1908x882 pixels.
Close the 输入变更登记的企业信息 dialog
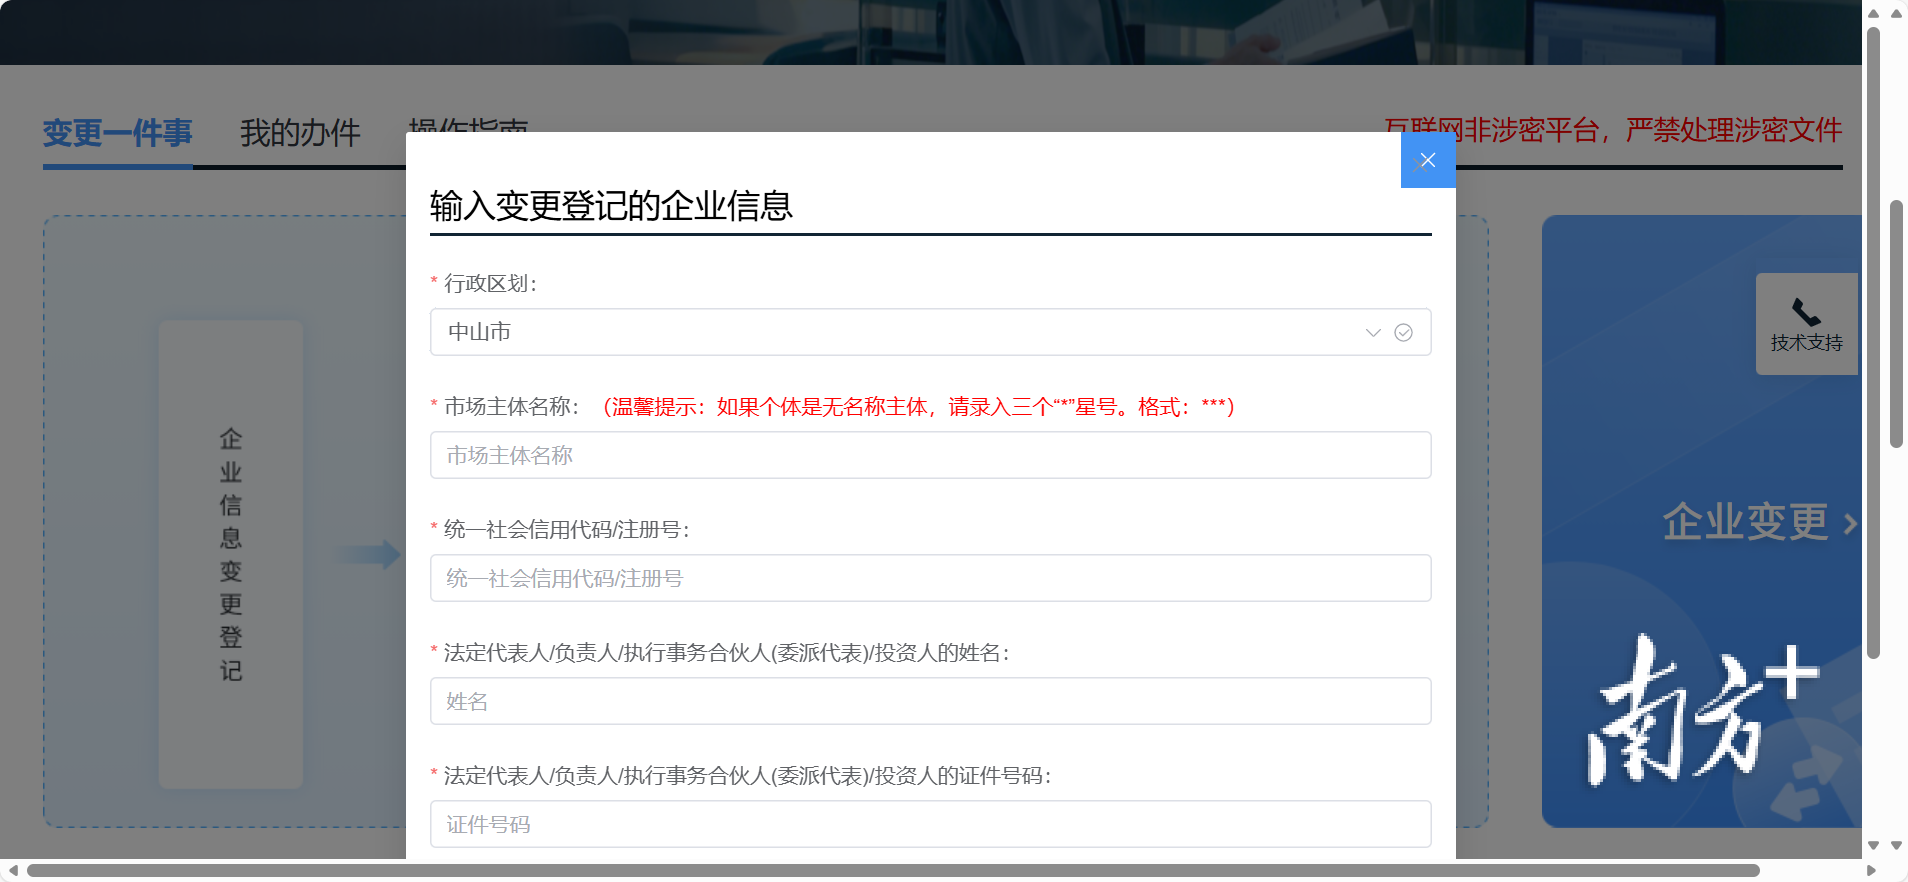pyautogui.click(x=1427, y=160)
